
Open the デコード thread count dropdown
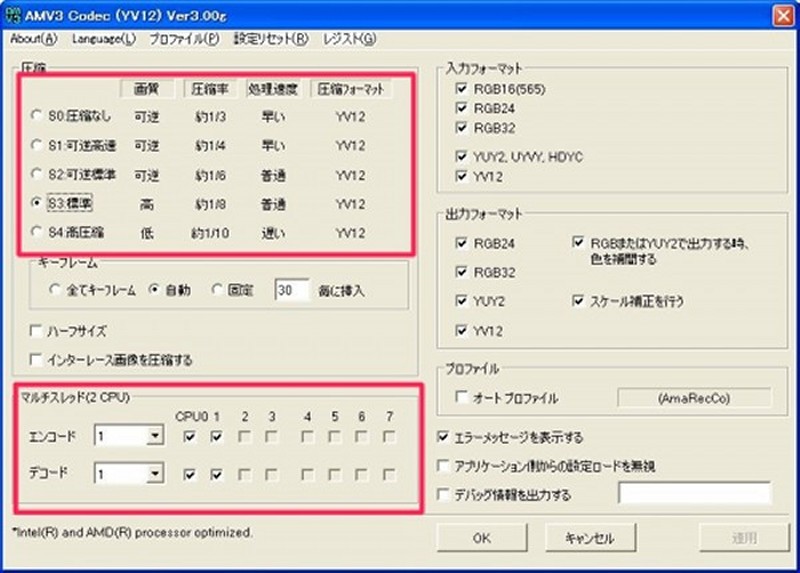tap(155, 474)
